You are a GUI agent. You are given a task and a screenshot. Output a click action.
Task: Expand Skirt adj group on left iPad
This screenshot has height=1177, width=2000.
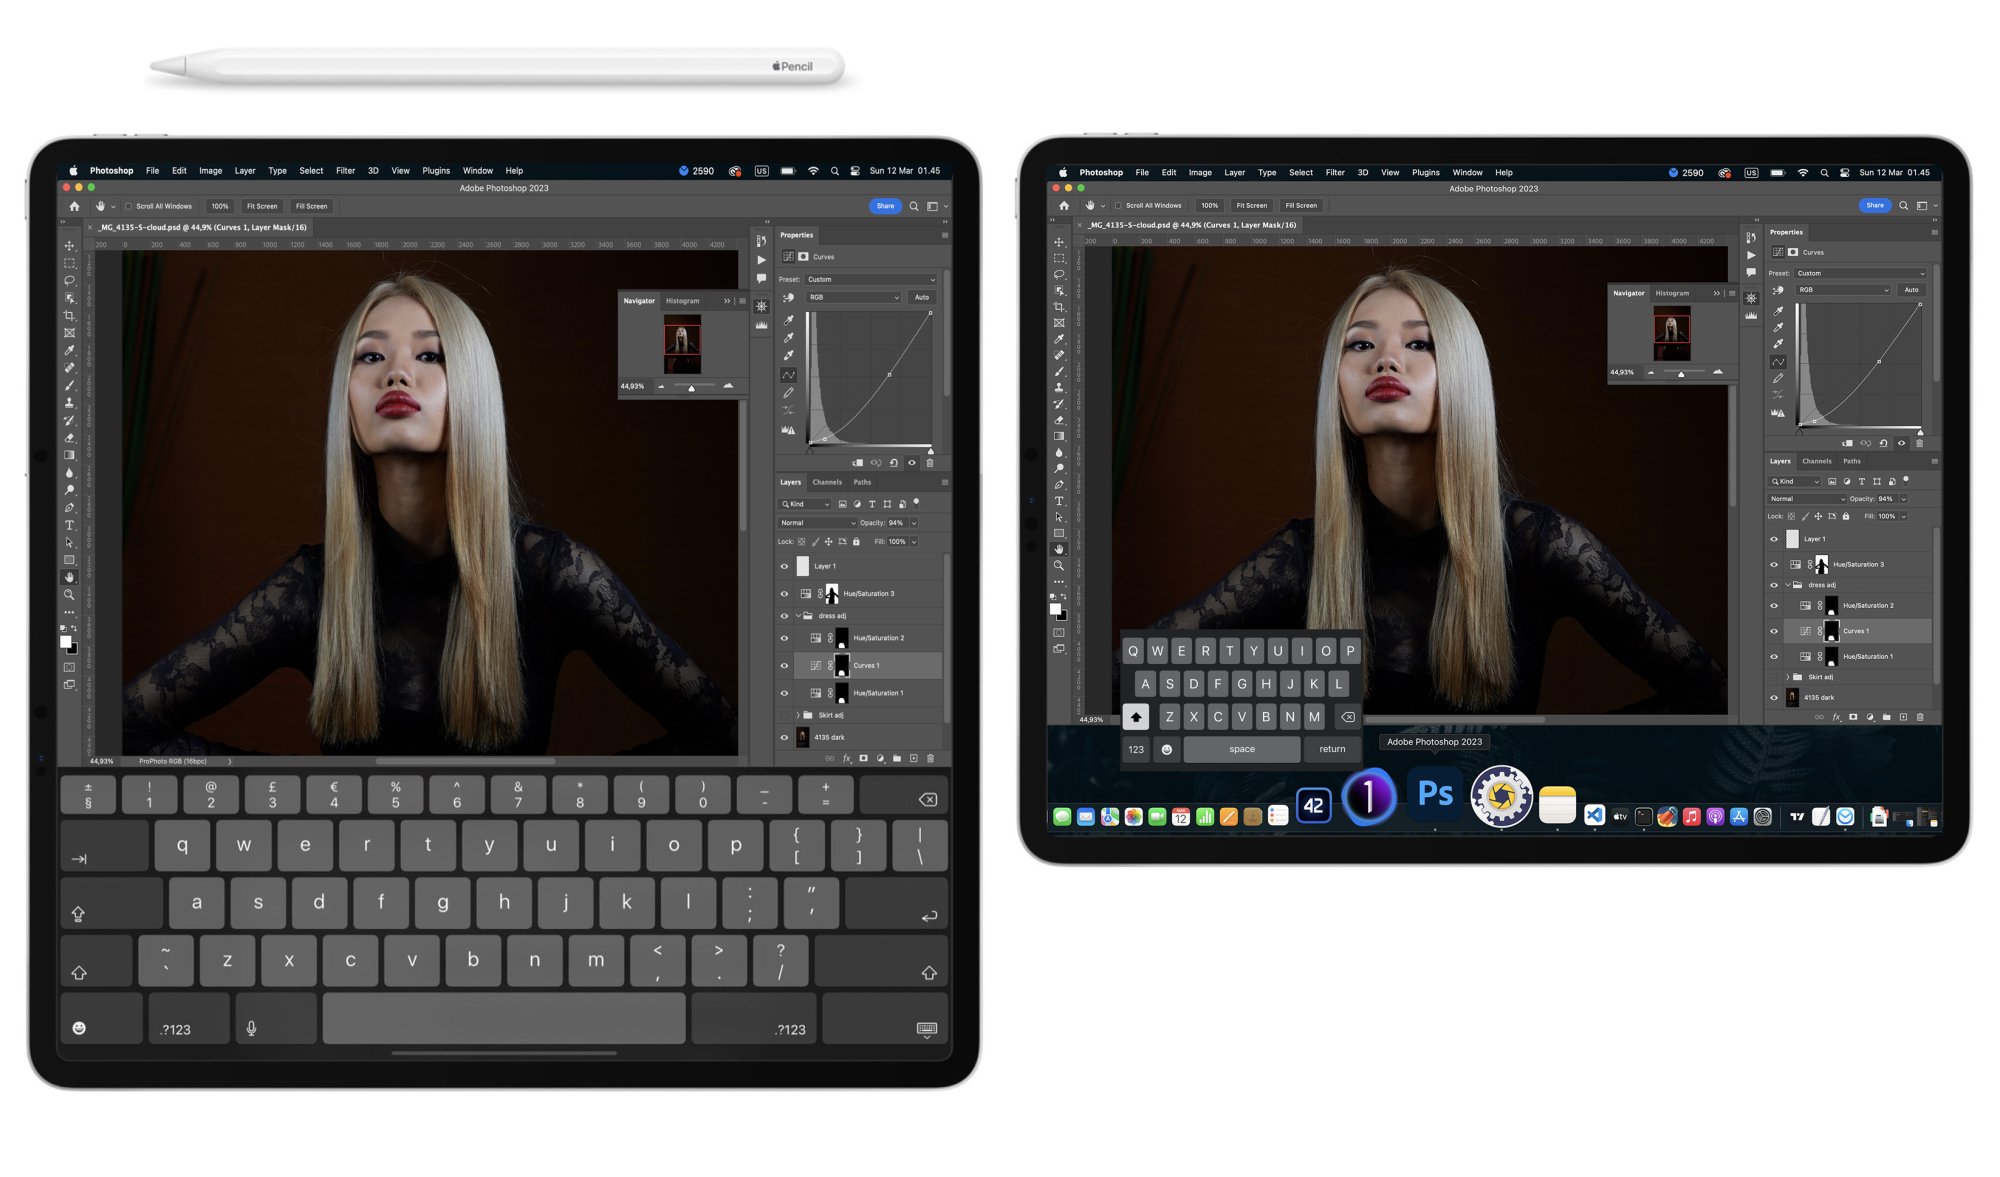tap(798, 715)
